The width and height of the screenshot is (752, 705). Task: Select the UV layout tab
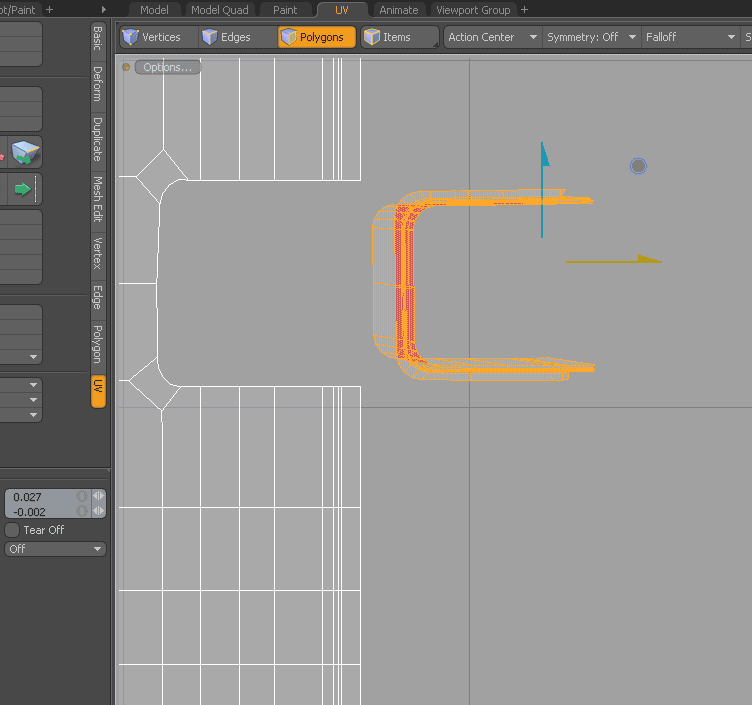click(341, 10)
